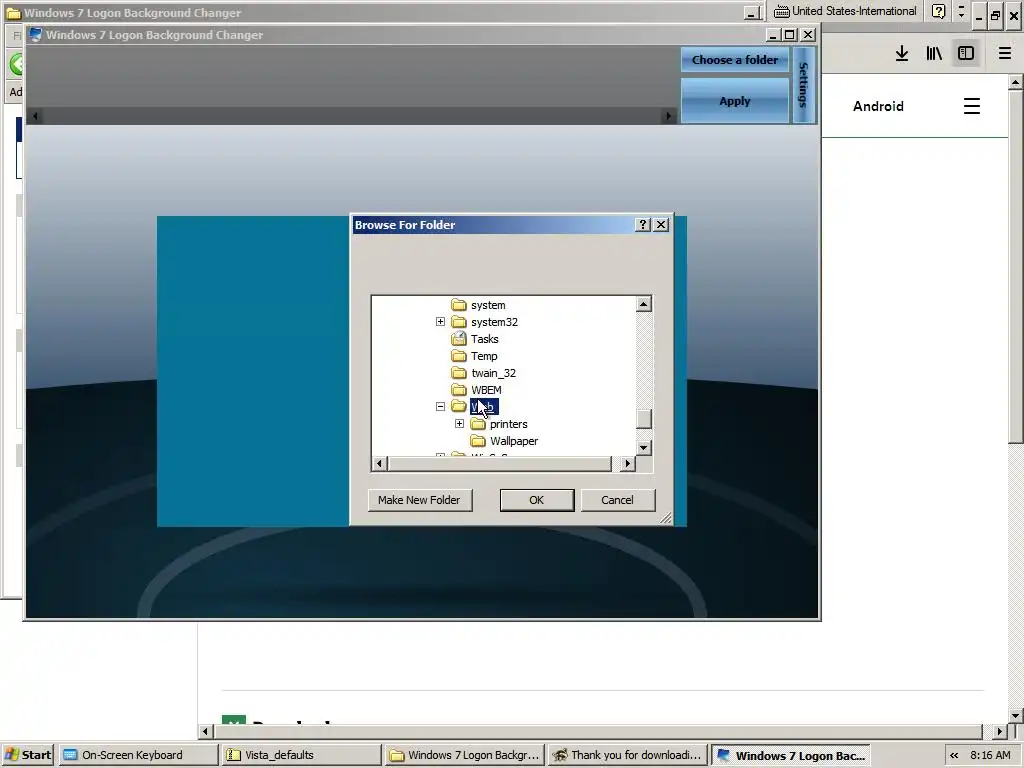Select the twain_32 folder

494,373
